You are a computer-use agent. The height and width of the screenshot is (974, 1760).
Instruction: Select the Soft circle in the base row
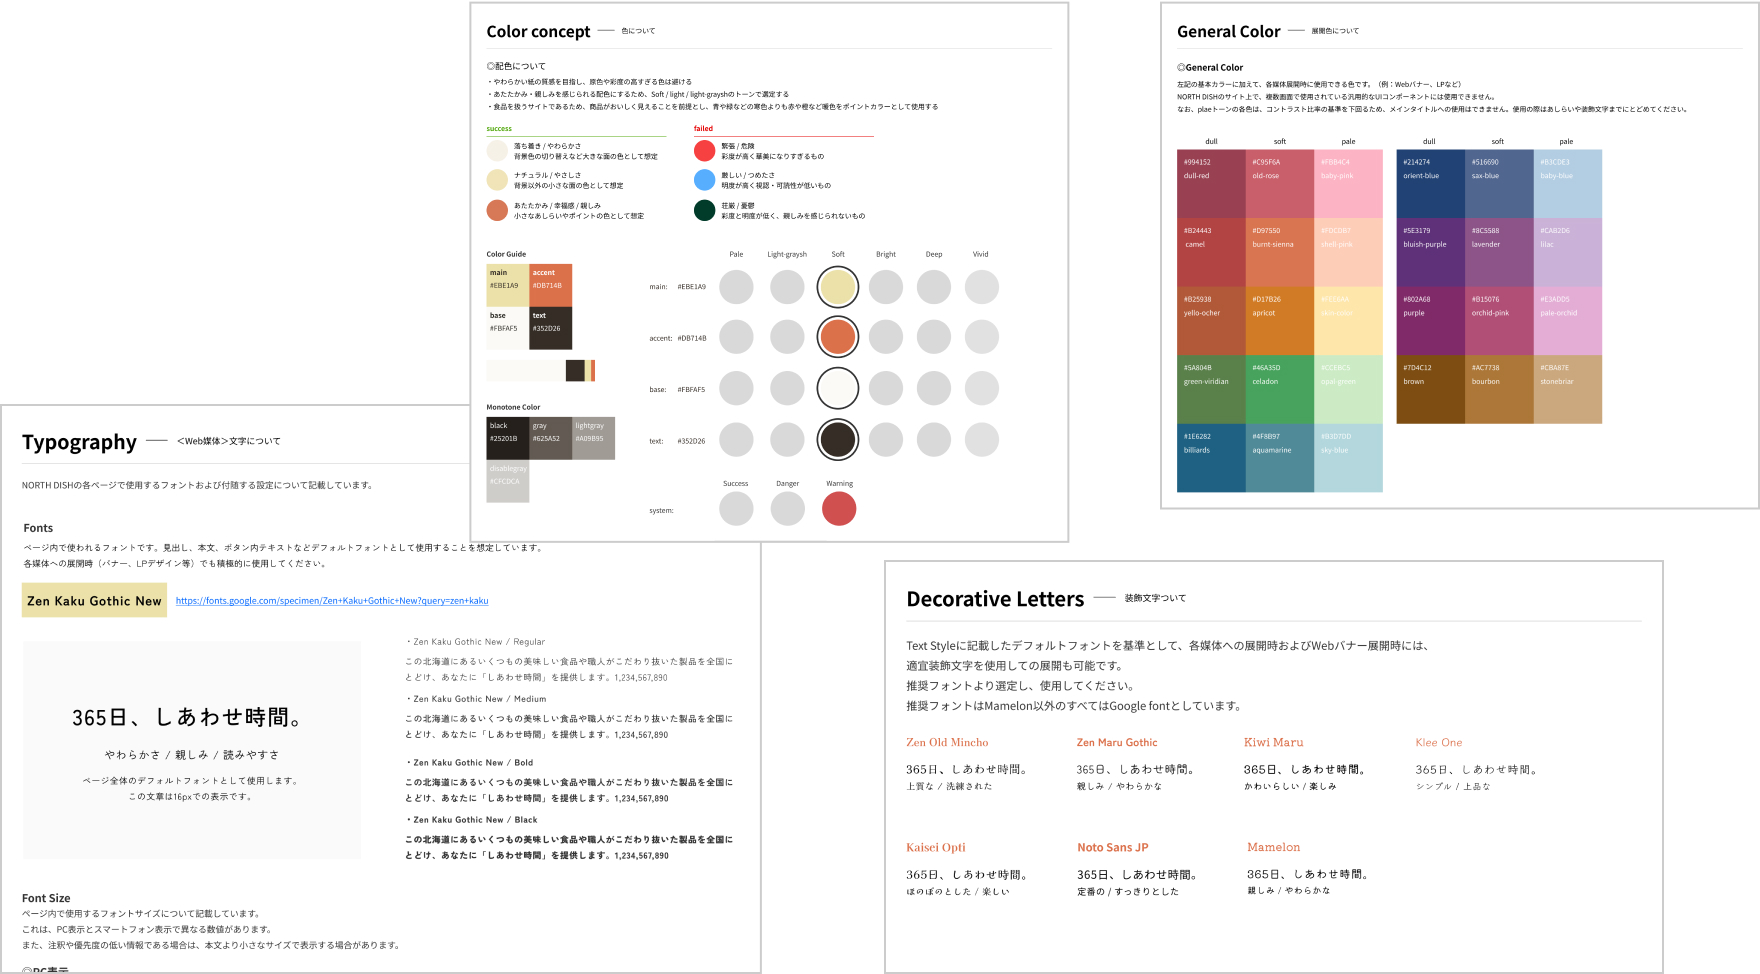click(838, 388)
